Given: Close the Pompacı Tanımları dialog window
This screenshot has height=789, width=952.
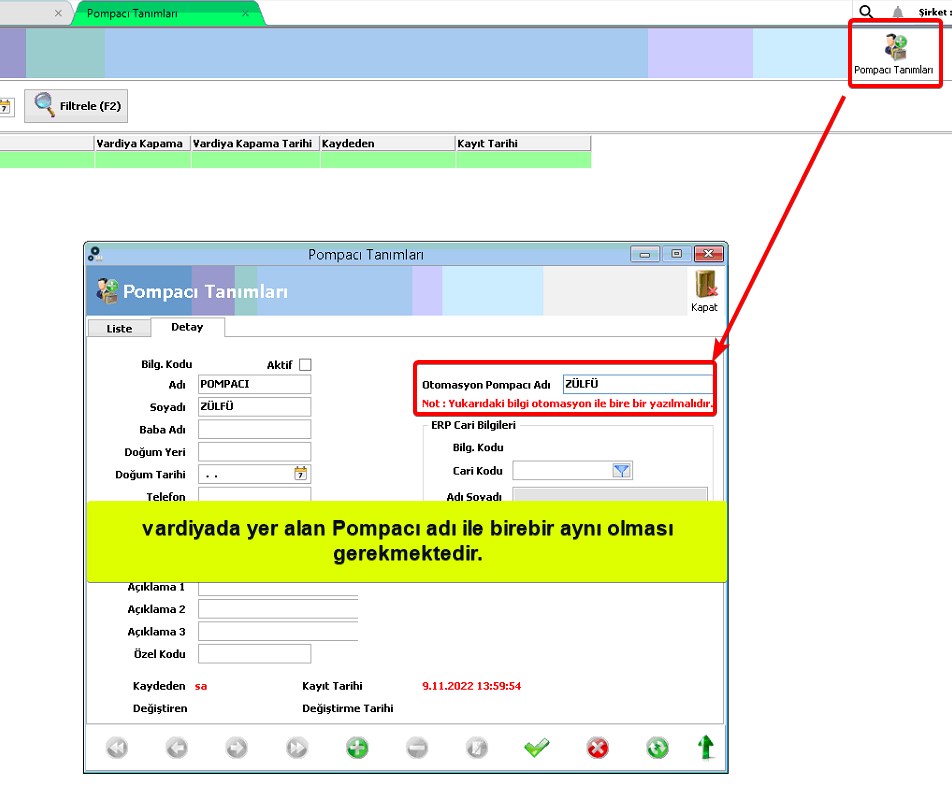Looking at the screenshot, I should coord(709,254).
